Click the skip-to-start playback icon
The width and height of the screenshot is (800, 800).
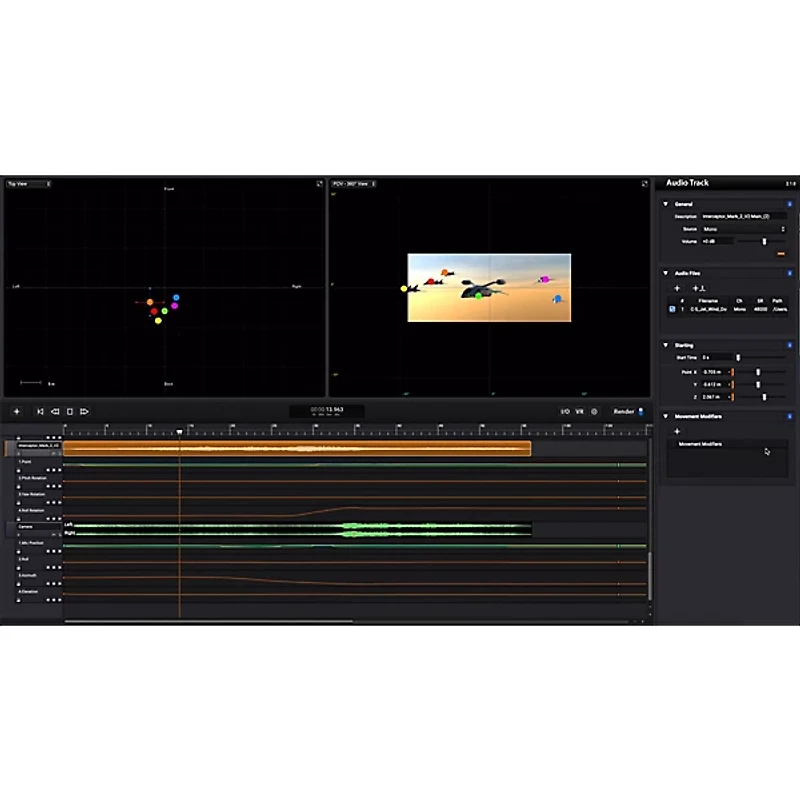click(x=40, y=411)
